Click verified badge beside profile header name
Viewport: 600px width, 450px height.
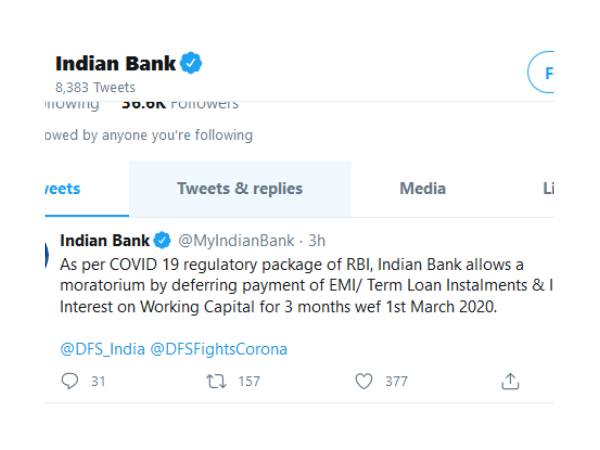point(191,64)
